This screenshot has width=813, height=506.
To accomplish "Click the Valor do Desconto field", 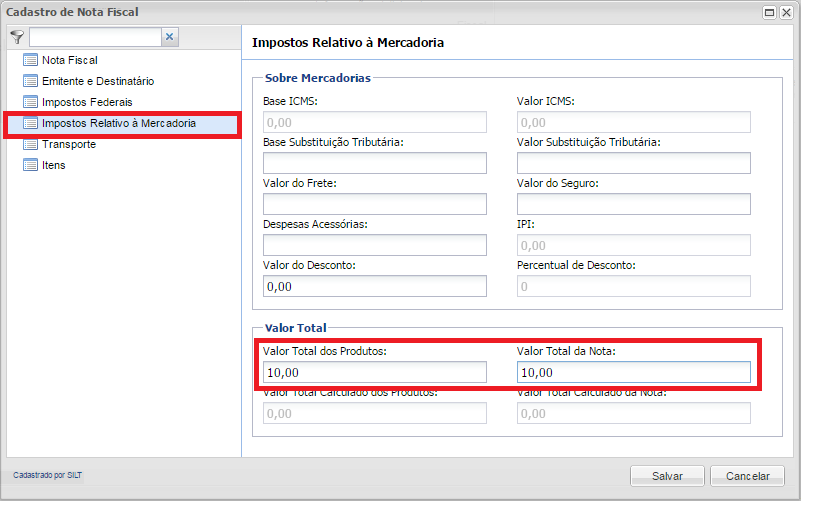I will [374, 286].
